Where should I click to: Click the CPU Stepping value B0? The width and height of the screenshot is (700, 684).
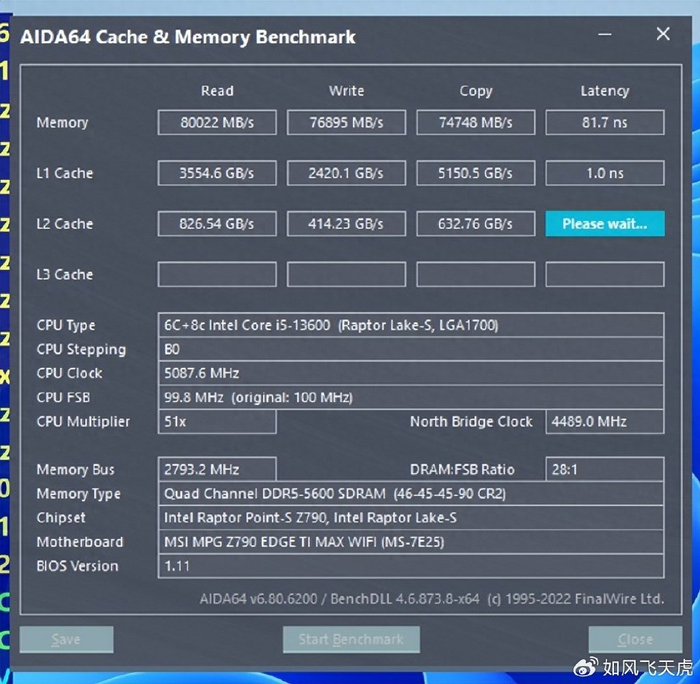click(x=411, y=349)
